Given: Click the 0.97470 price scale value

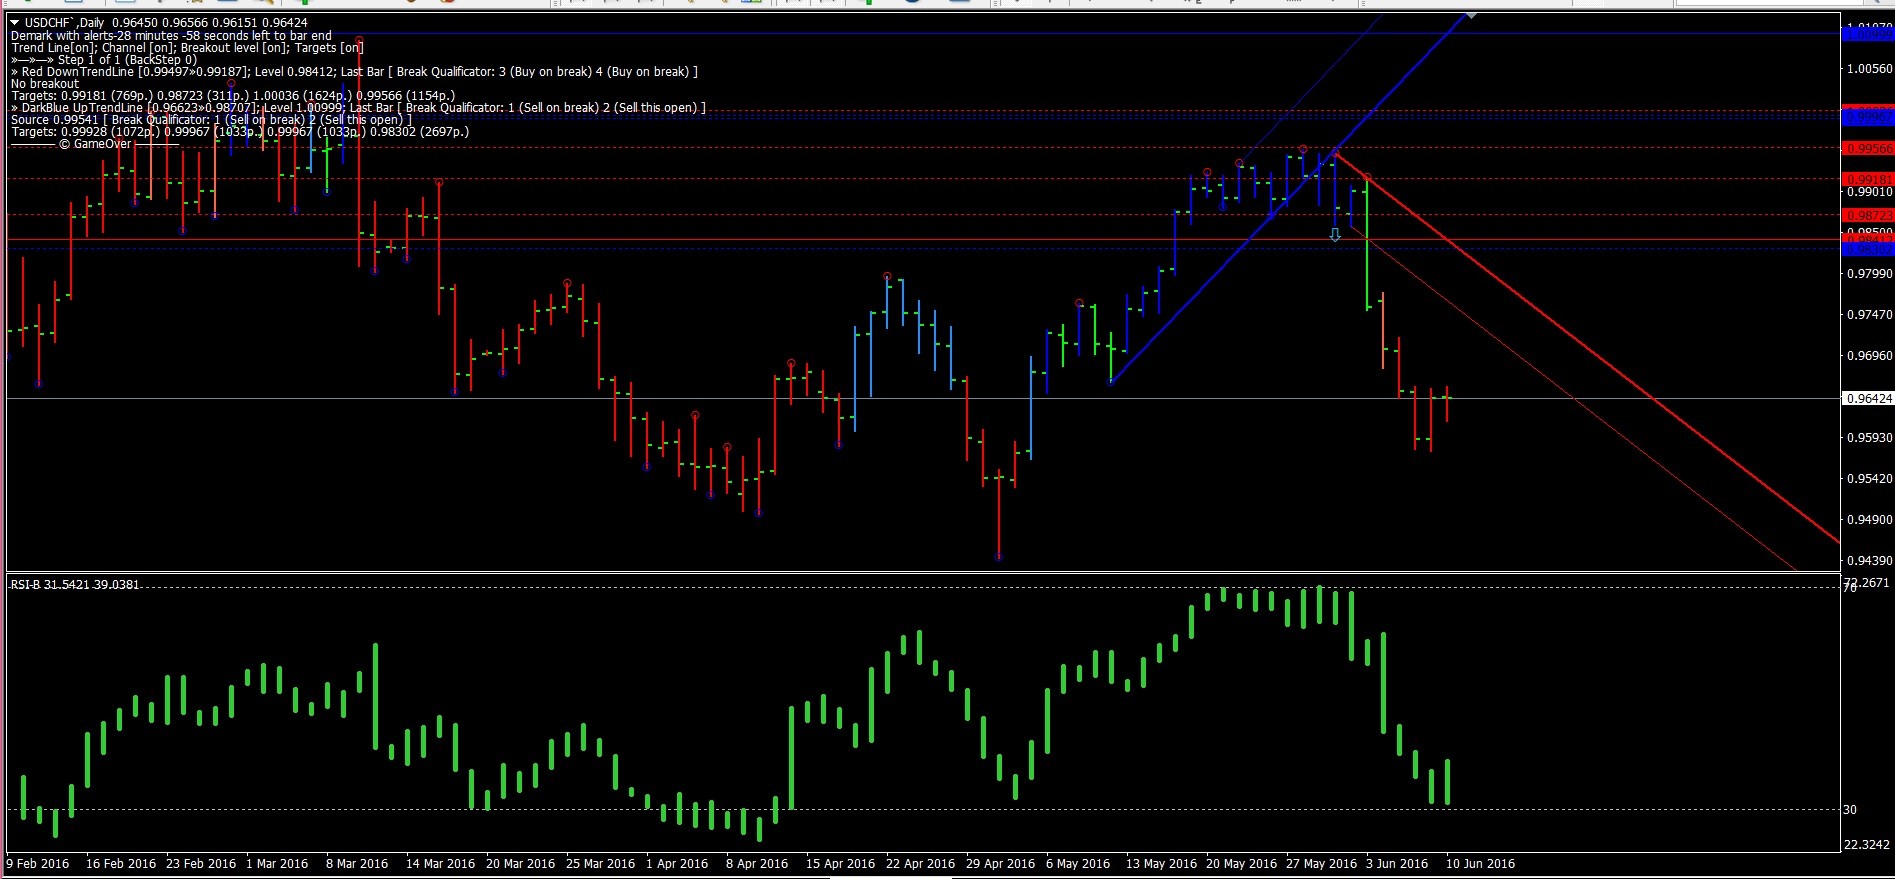Looking at the screenshot, I should pos(1869,314).
